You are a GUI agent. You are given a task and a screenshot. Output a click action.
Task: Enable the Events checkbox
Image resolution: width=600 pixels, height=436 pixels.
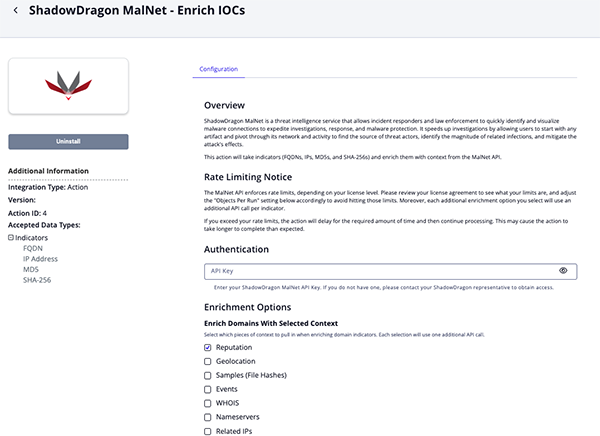[x=208, y=389]
